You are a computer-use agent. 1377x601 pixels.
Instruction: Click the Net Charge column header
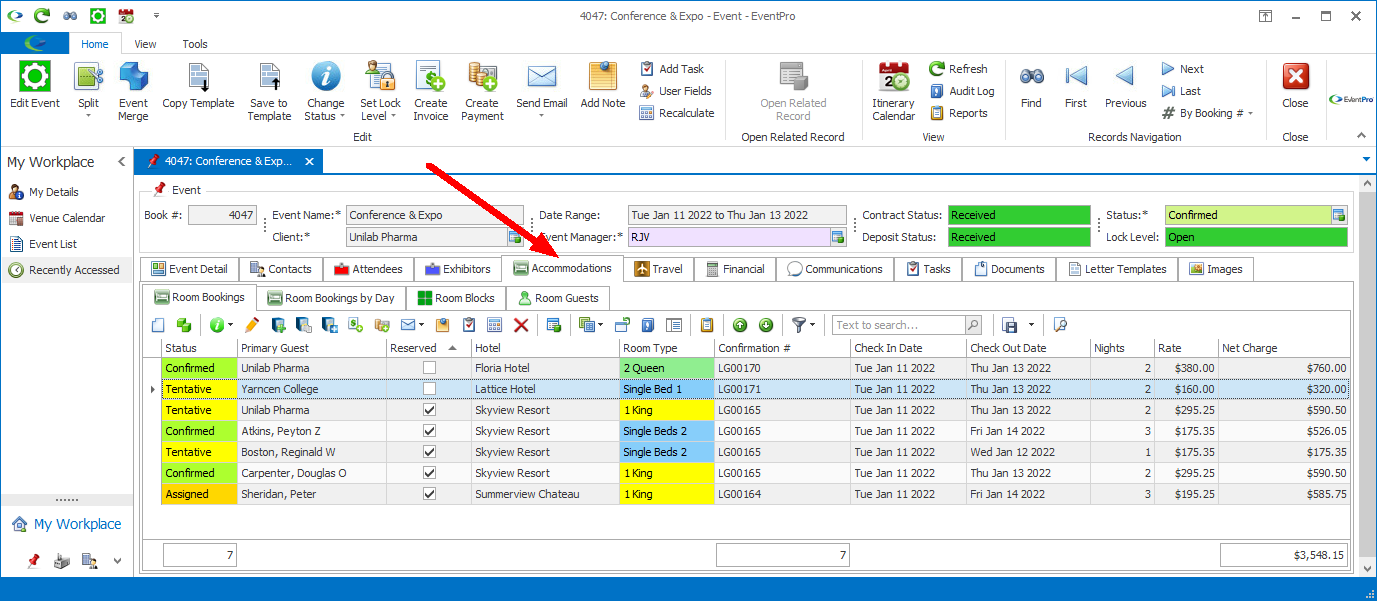[x=1284, y=348]
